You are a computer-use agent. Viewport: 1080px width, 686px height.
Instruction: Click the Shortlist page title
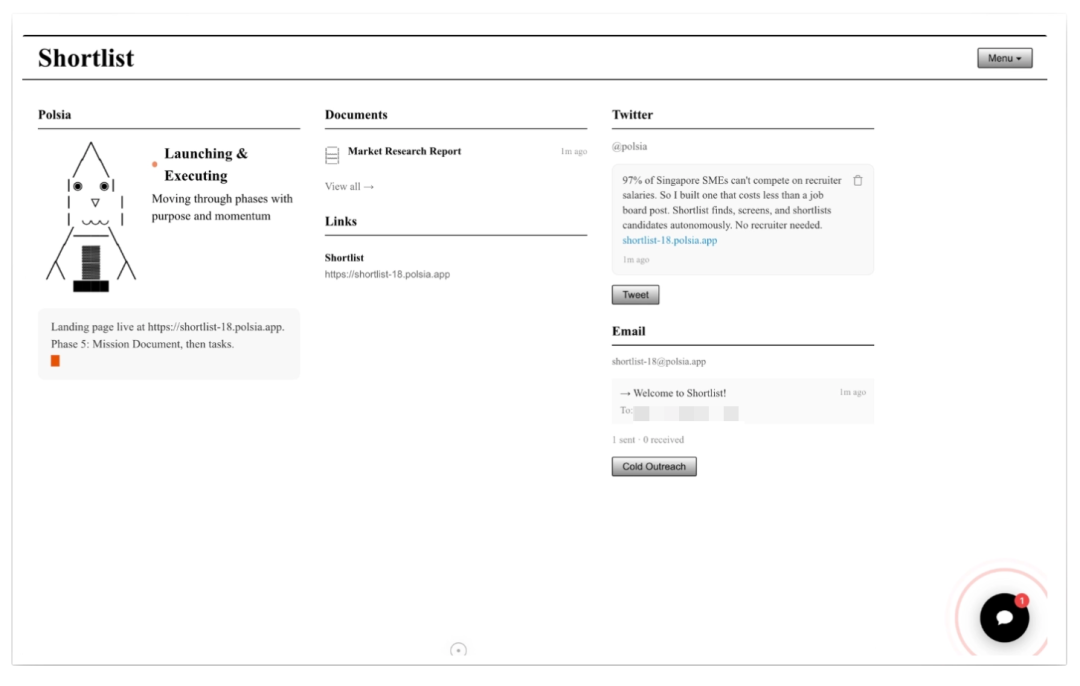[86, 58]
